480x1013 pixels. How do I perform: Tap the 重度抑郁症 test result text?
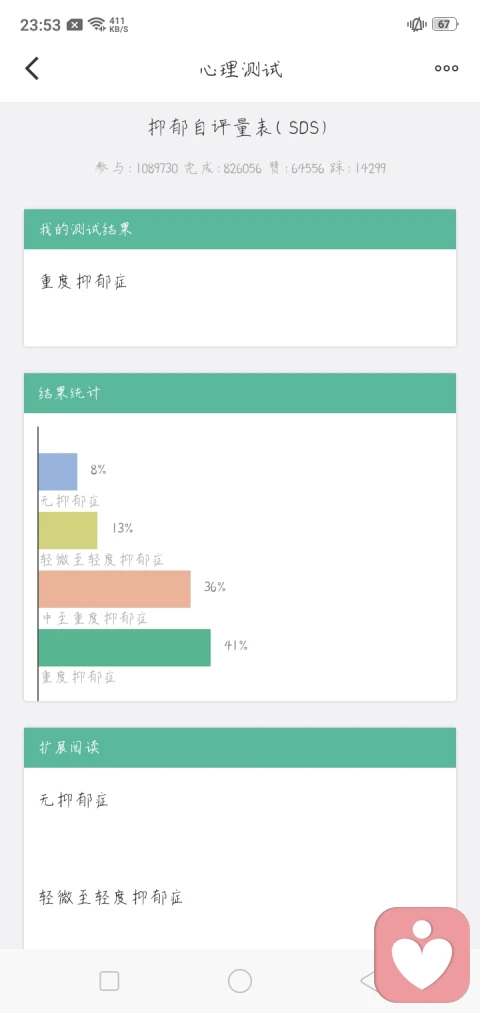(x=83, y=282)
